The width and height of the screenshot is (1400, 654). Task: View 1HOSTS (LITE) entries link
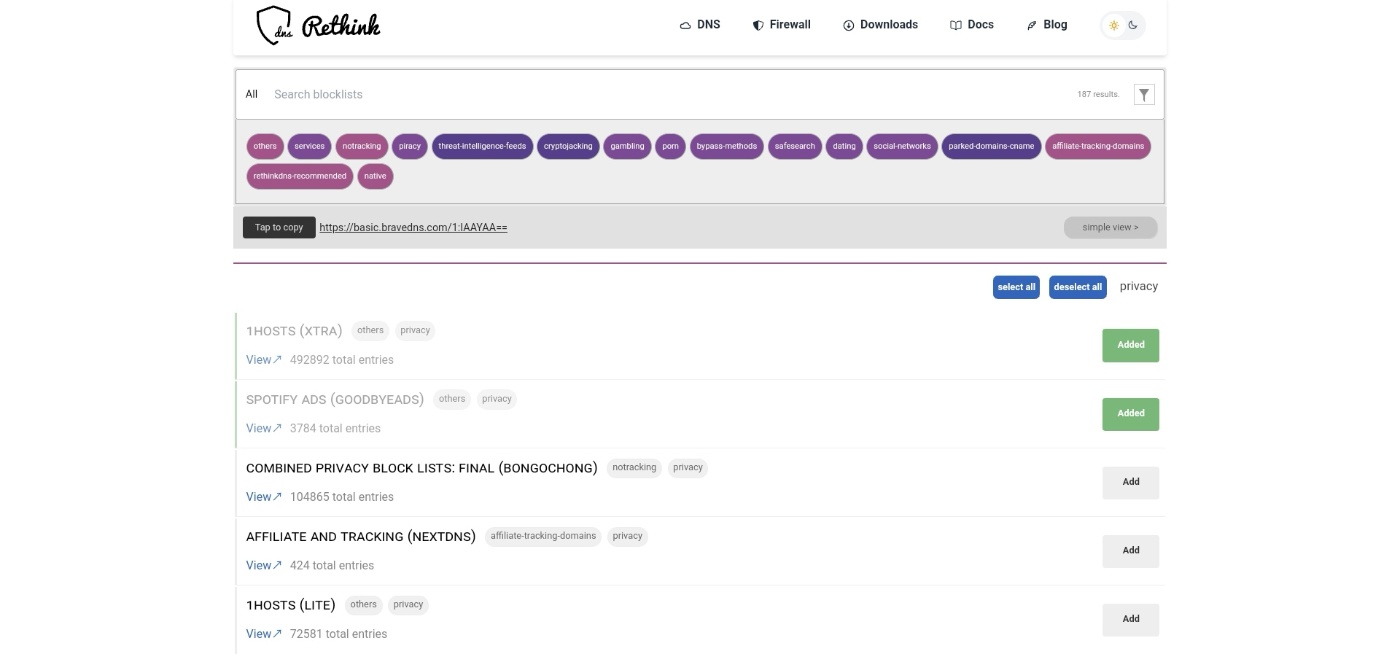(x=264, y=634)
